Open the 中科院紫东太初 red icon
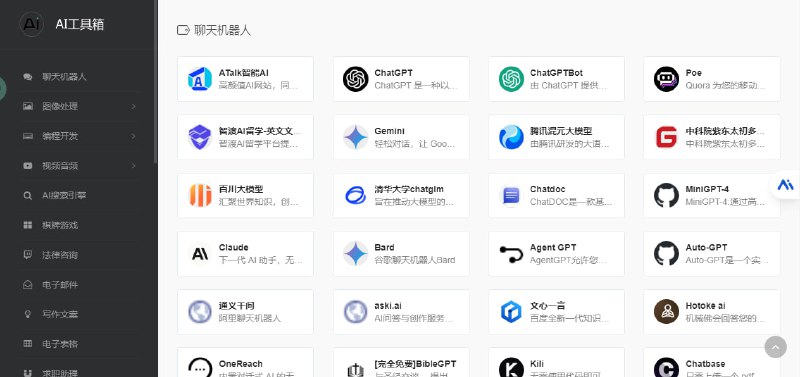 [x=666, y=137]
